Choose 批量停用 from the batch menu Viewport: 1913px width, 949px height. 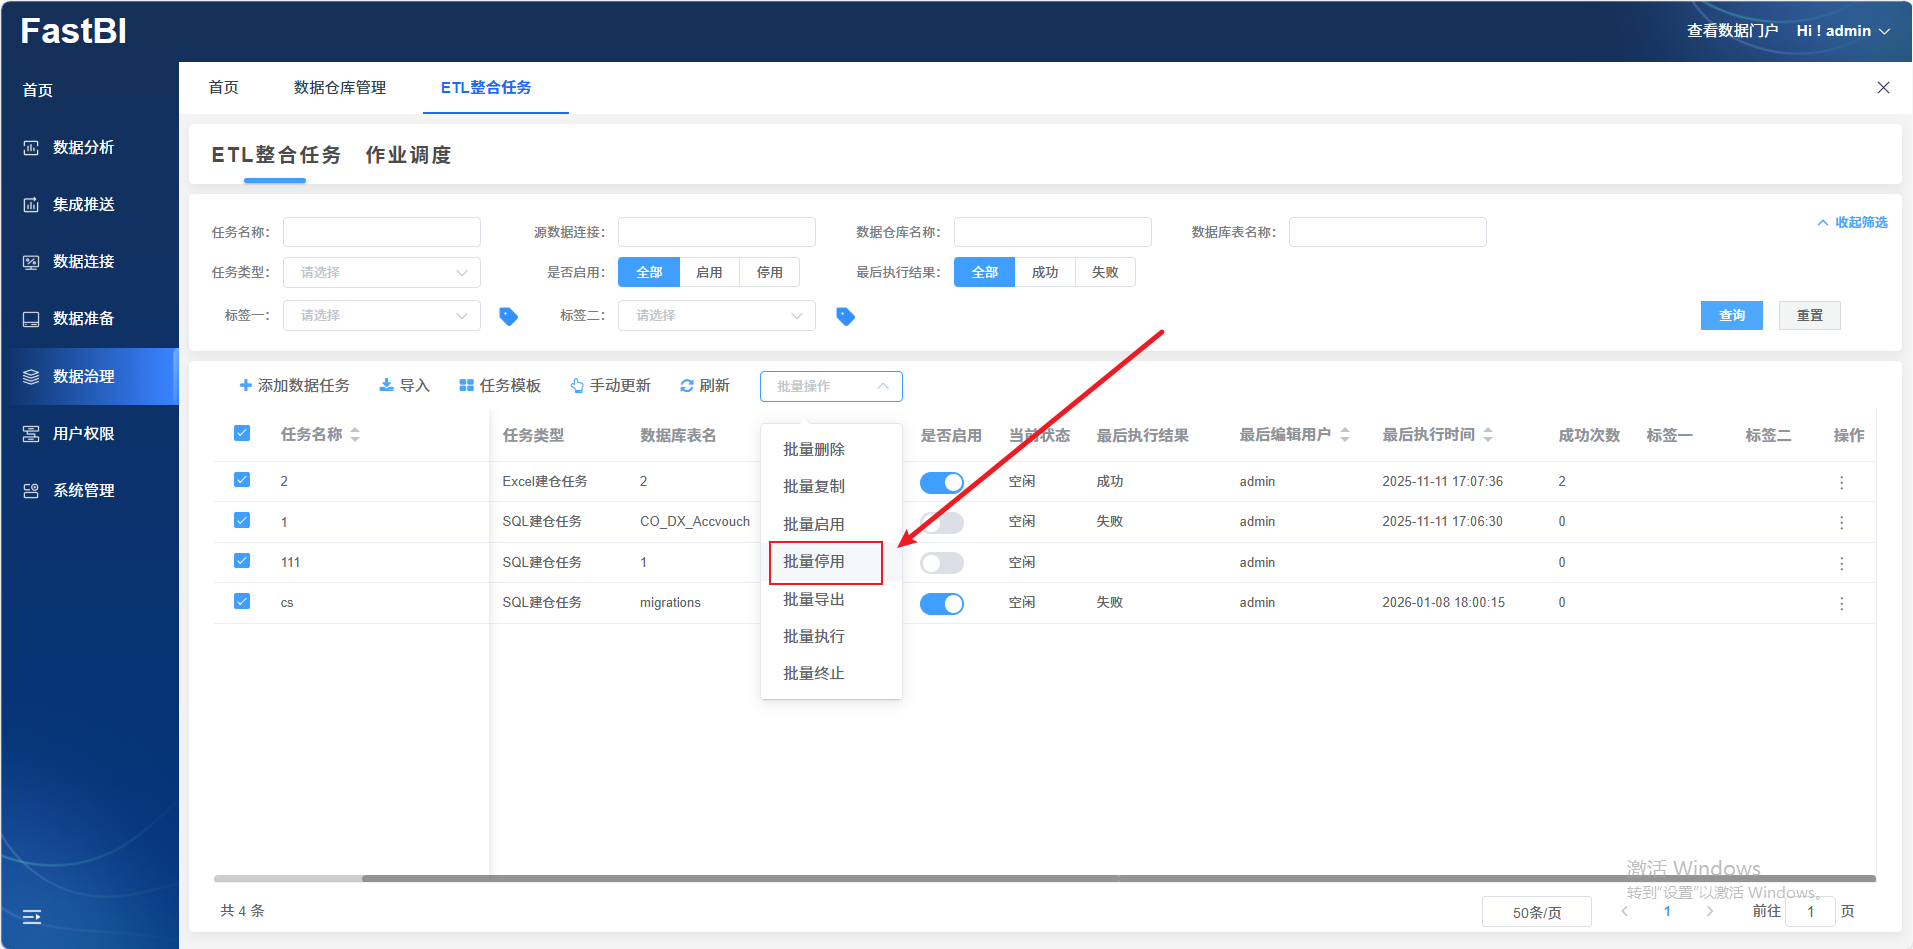pos(814,562)
